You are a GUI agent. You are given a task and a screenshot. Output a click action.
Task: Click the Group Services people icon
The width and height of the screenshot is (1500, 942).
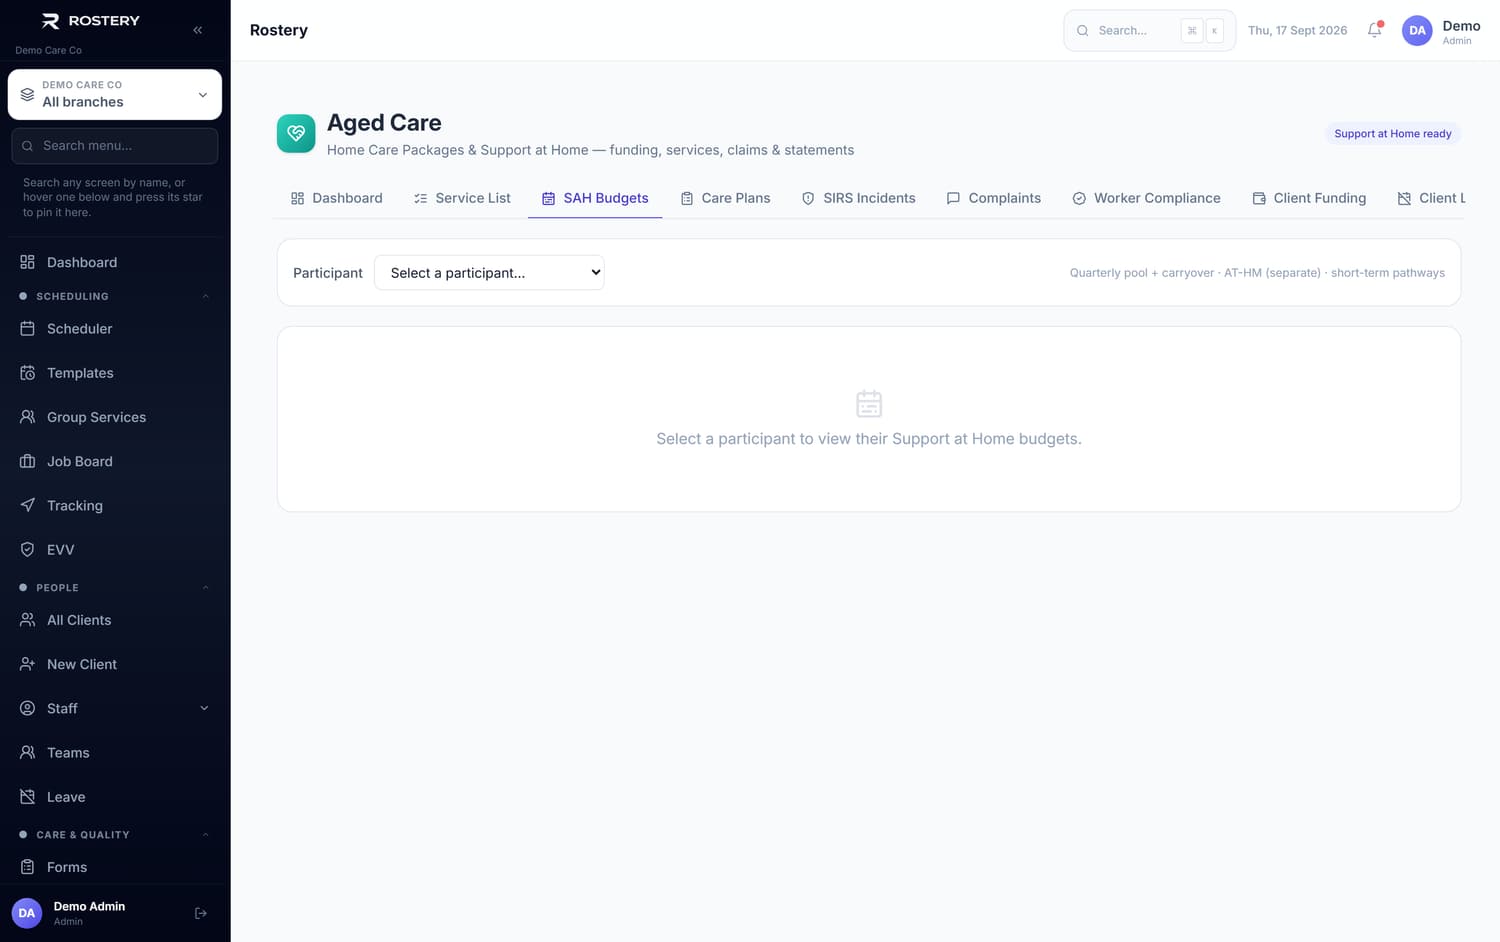pyautogui.click(x=28, y=417)
